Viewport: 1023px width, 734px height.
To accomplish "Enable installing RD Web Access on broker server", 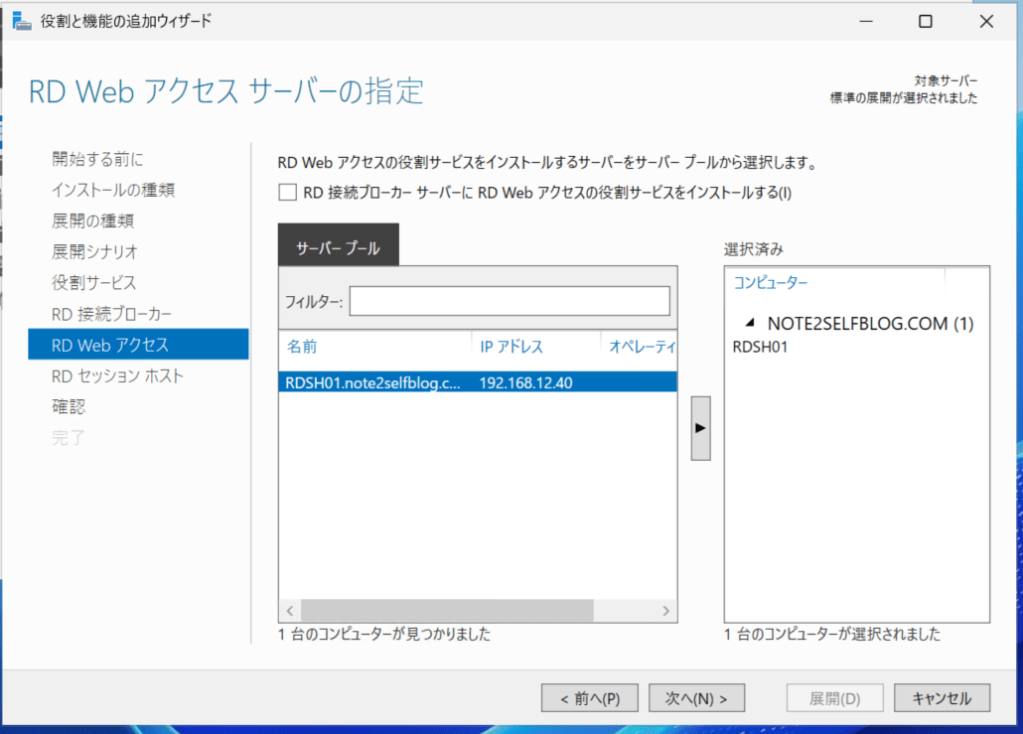I will [x=288, y=193].
